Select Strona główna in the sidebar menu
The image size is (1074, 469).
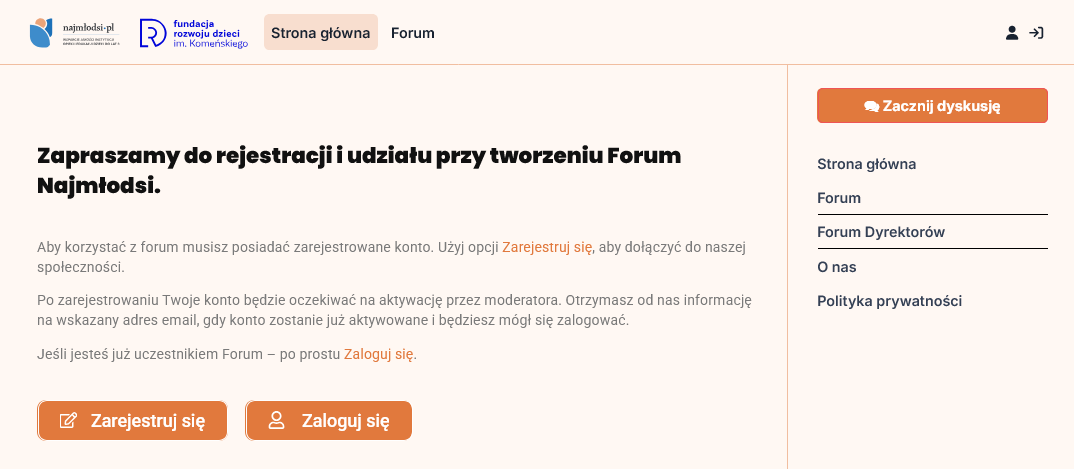point(867,164)
